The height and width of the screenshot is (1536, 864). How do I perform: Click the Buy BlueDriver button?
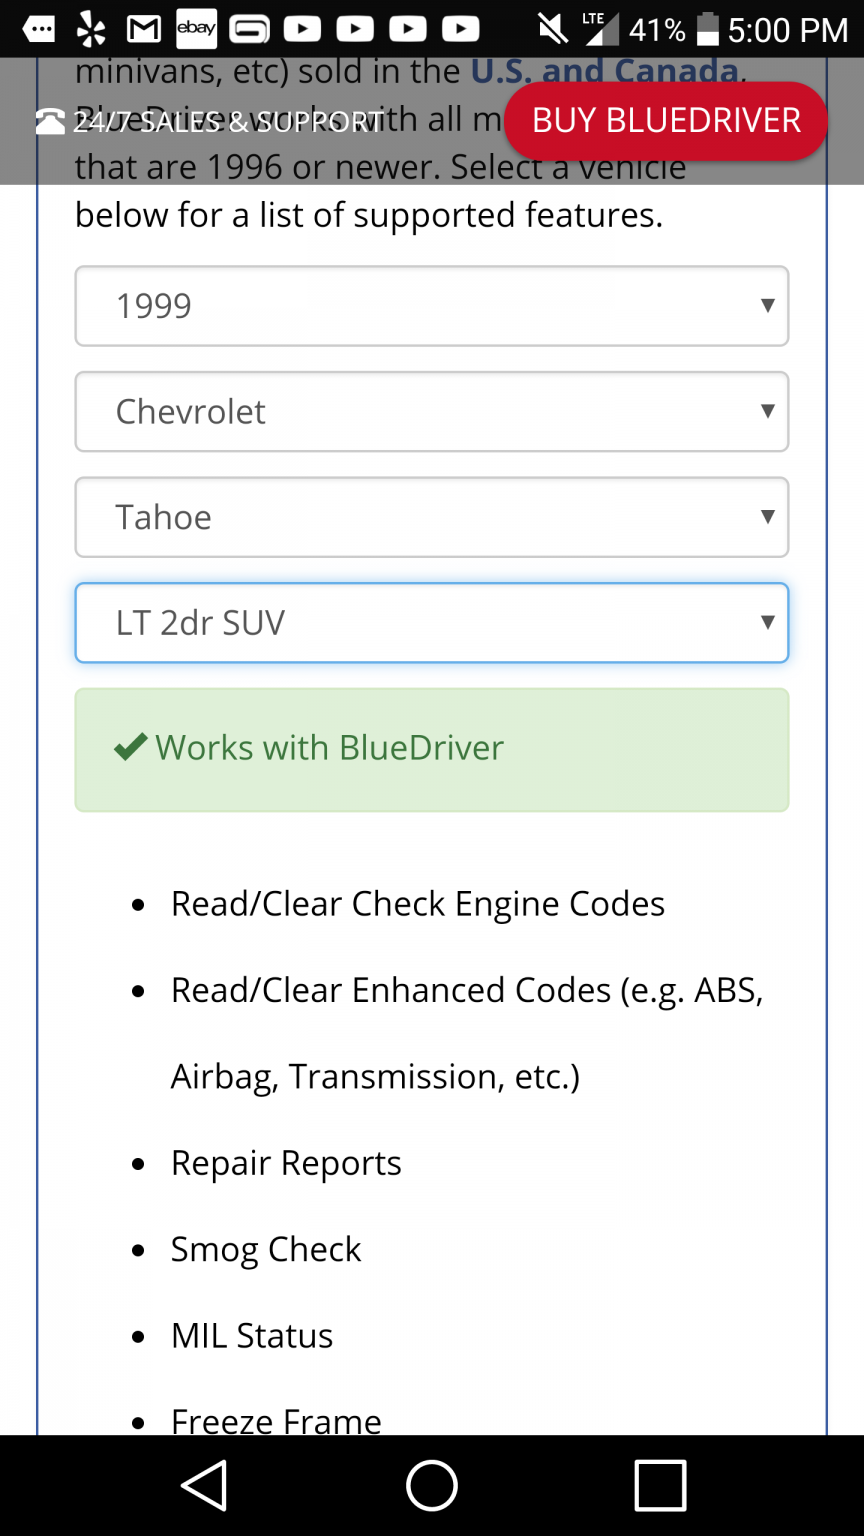[x=666, y=121]
